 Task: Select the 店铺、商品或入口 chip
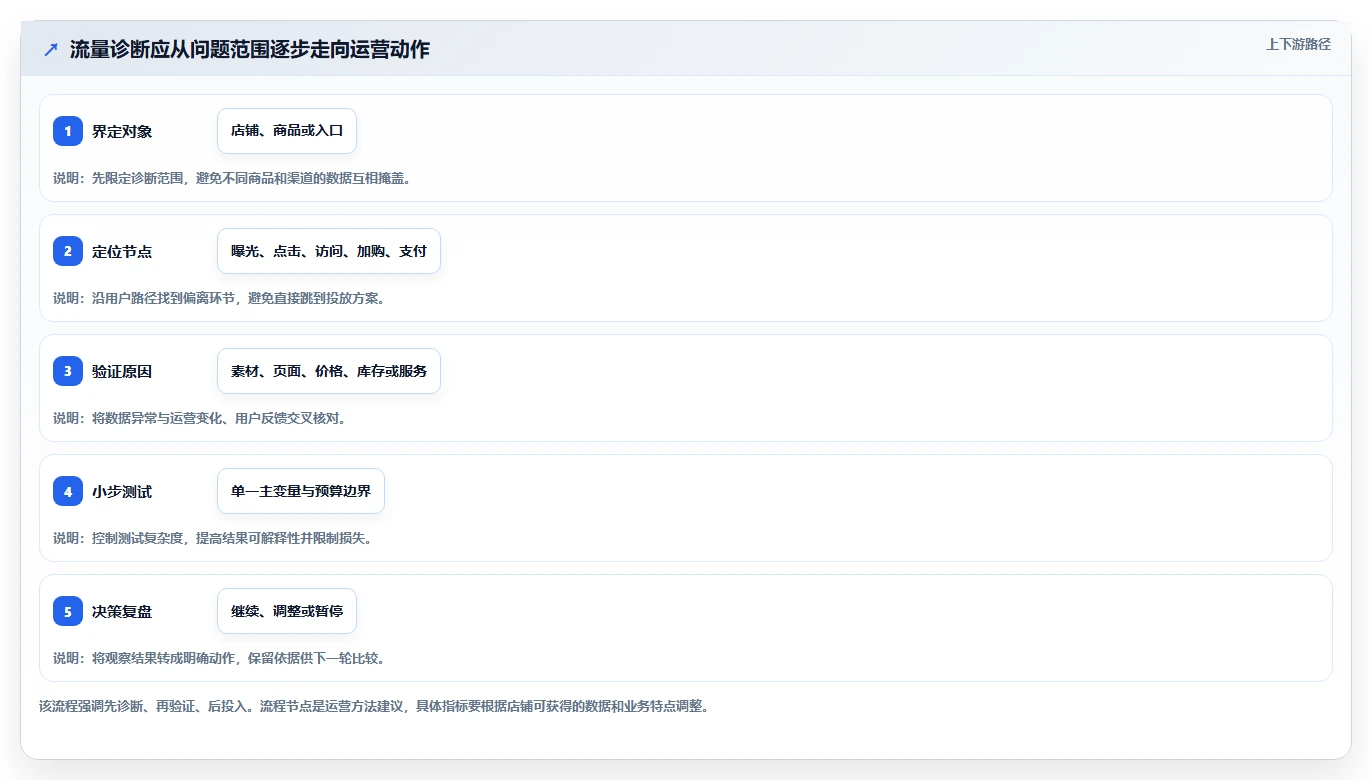tap(287, 131)
